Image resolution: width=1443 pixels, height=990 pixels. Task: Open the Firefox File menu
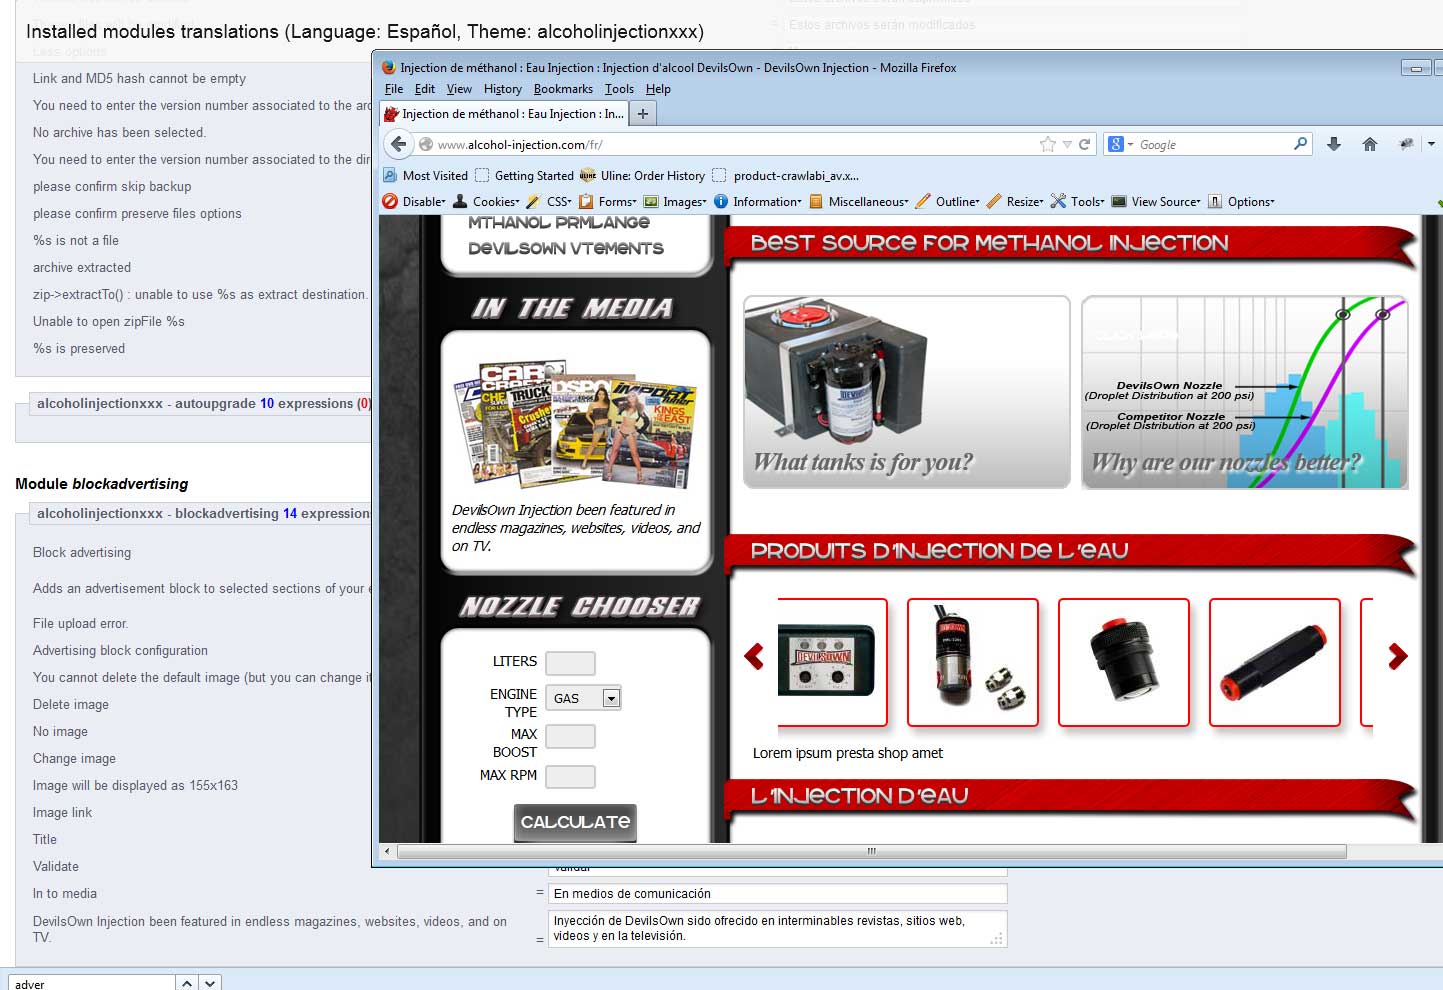pos(394,89)
